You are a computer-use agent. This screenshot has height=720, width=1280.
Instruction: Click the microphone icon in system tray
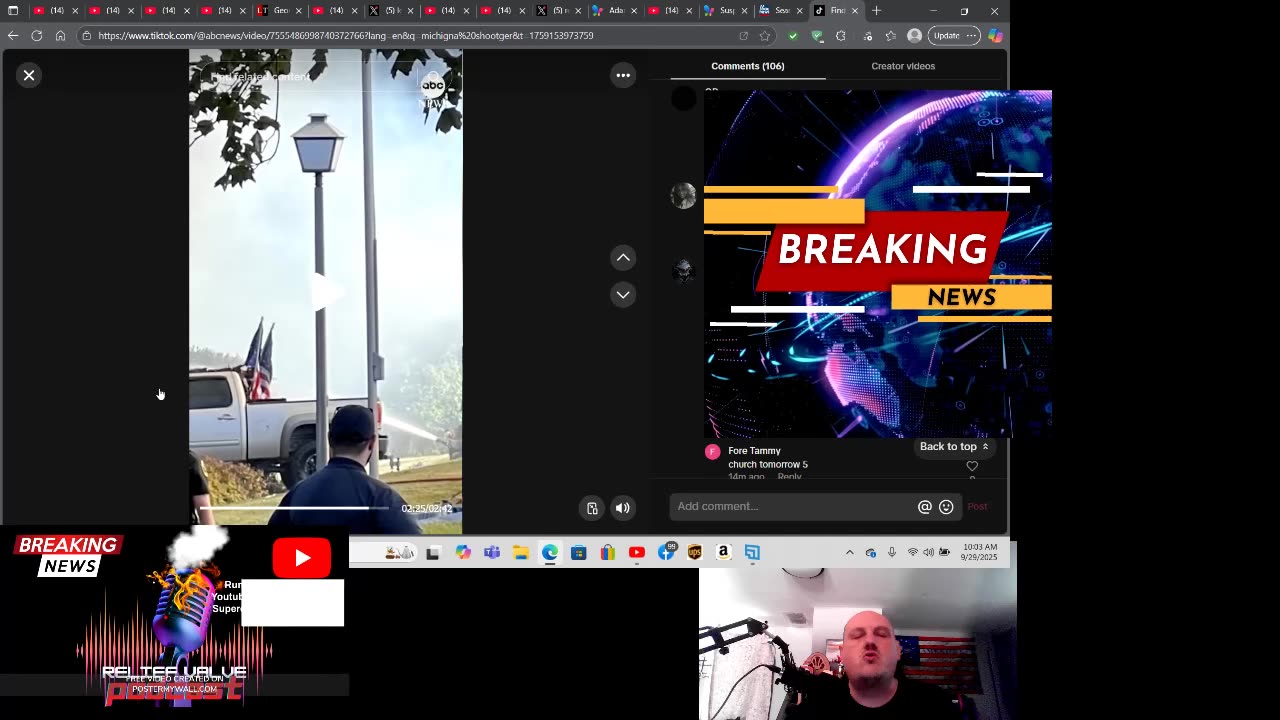(892, 553)
